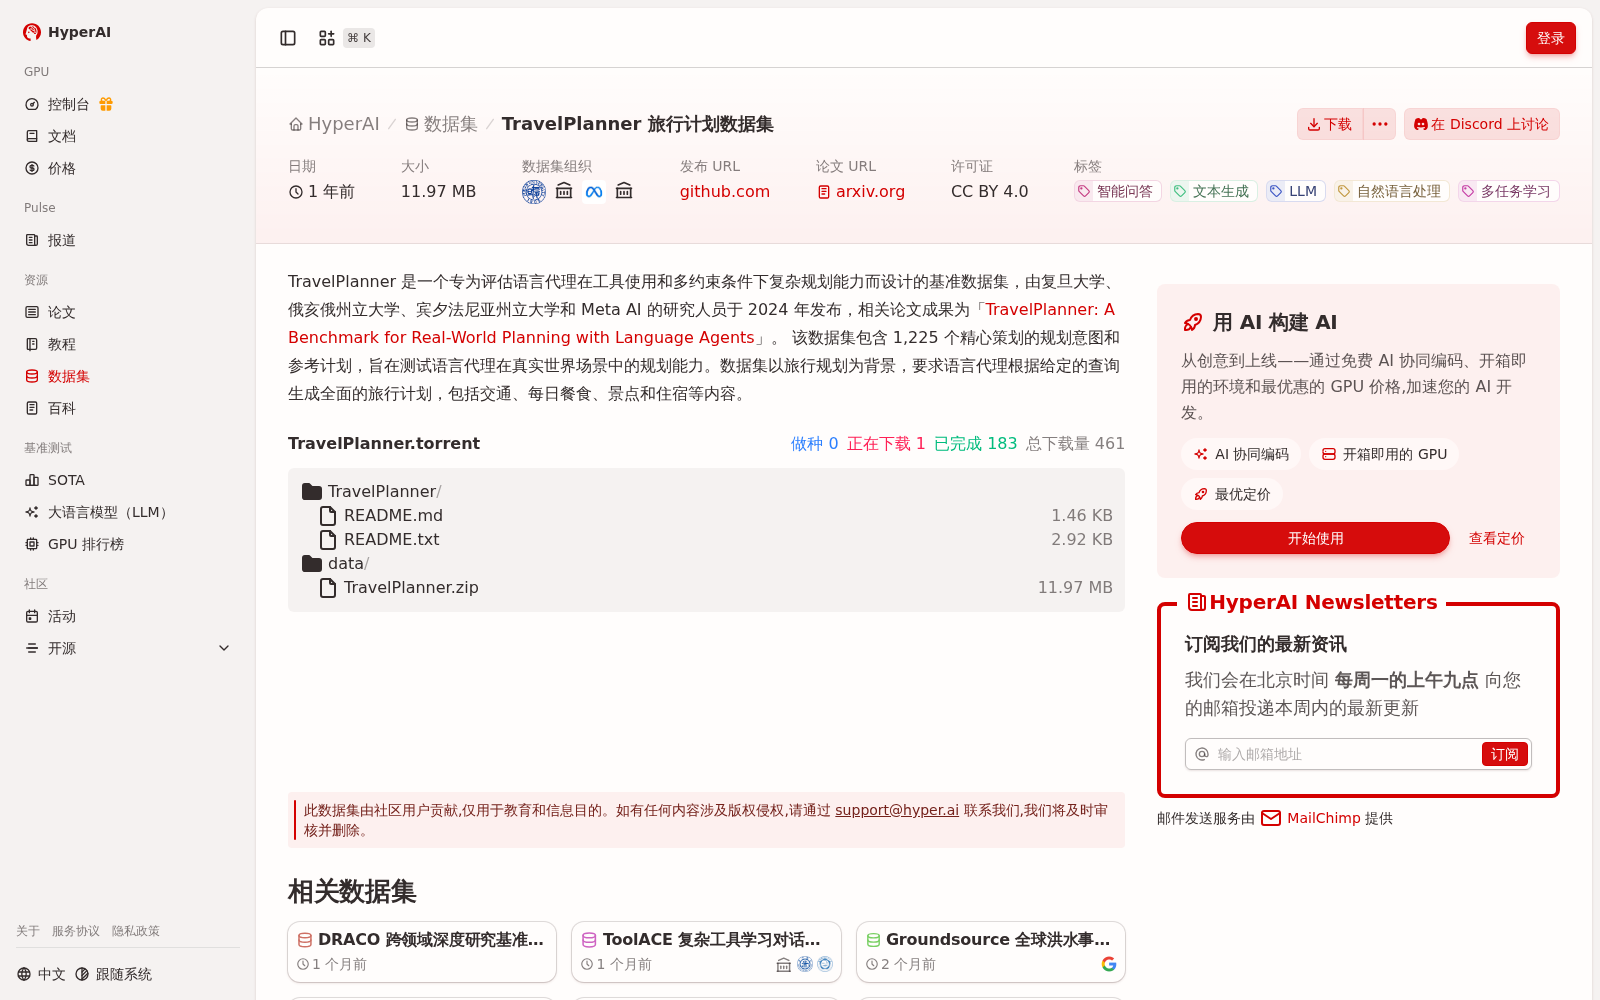The width and height of the screenshot is (1600, 1000).
Task: Click the data folder icon
Action: [x=312, y=563]
